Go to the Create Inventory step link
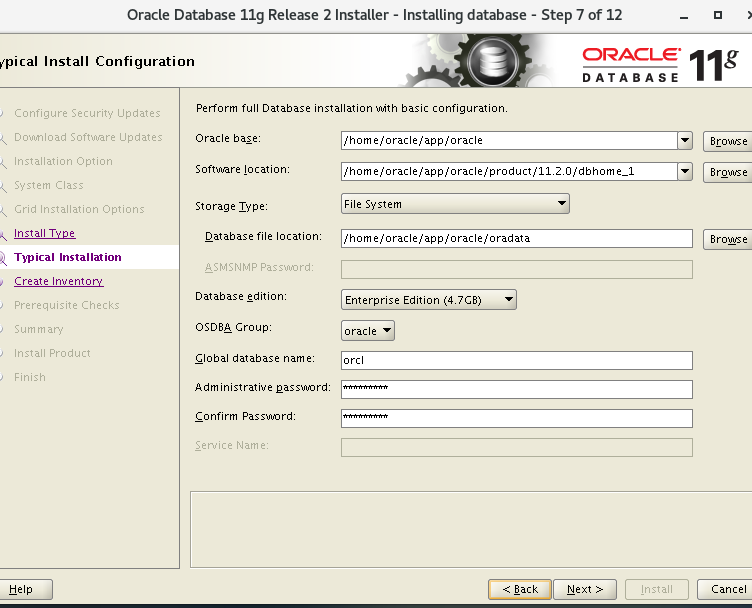This screenshot has height=608, width=752. coord(59,281)
